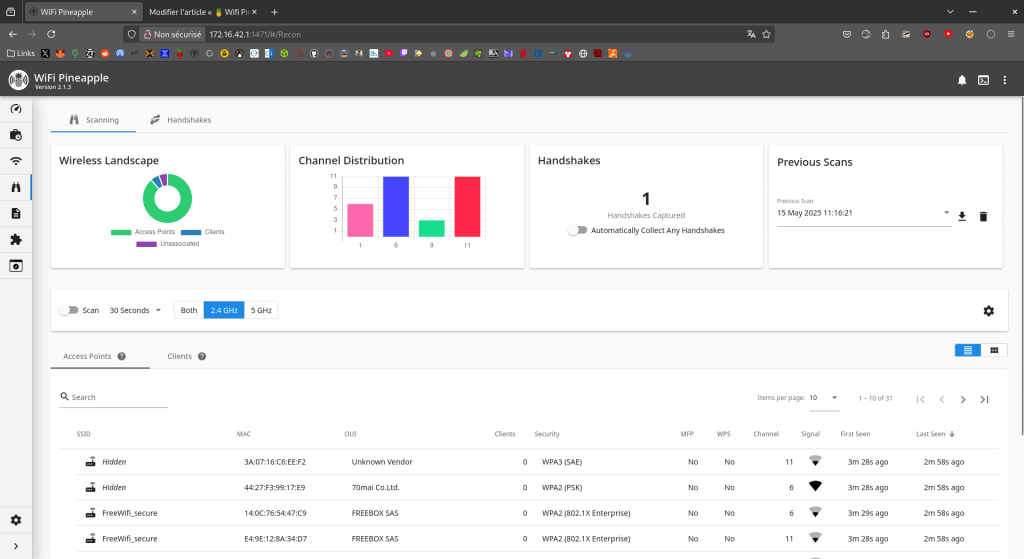The image size is (1024, 559).
Task: Expand the sidebar with the chevron arrow
Action: [16, 547]
